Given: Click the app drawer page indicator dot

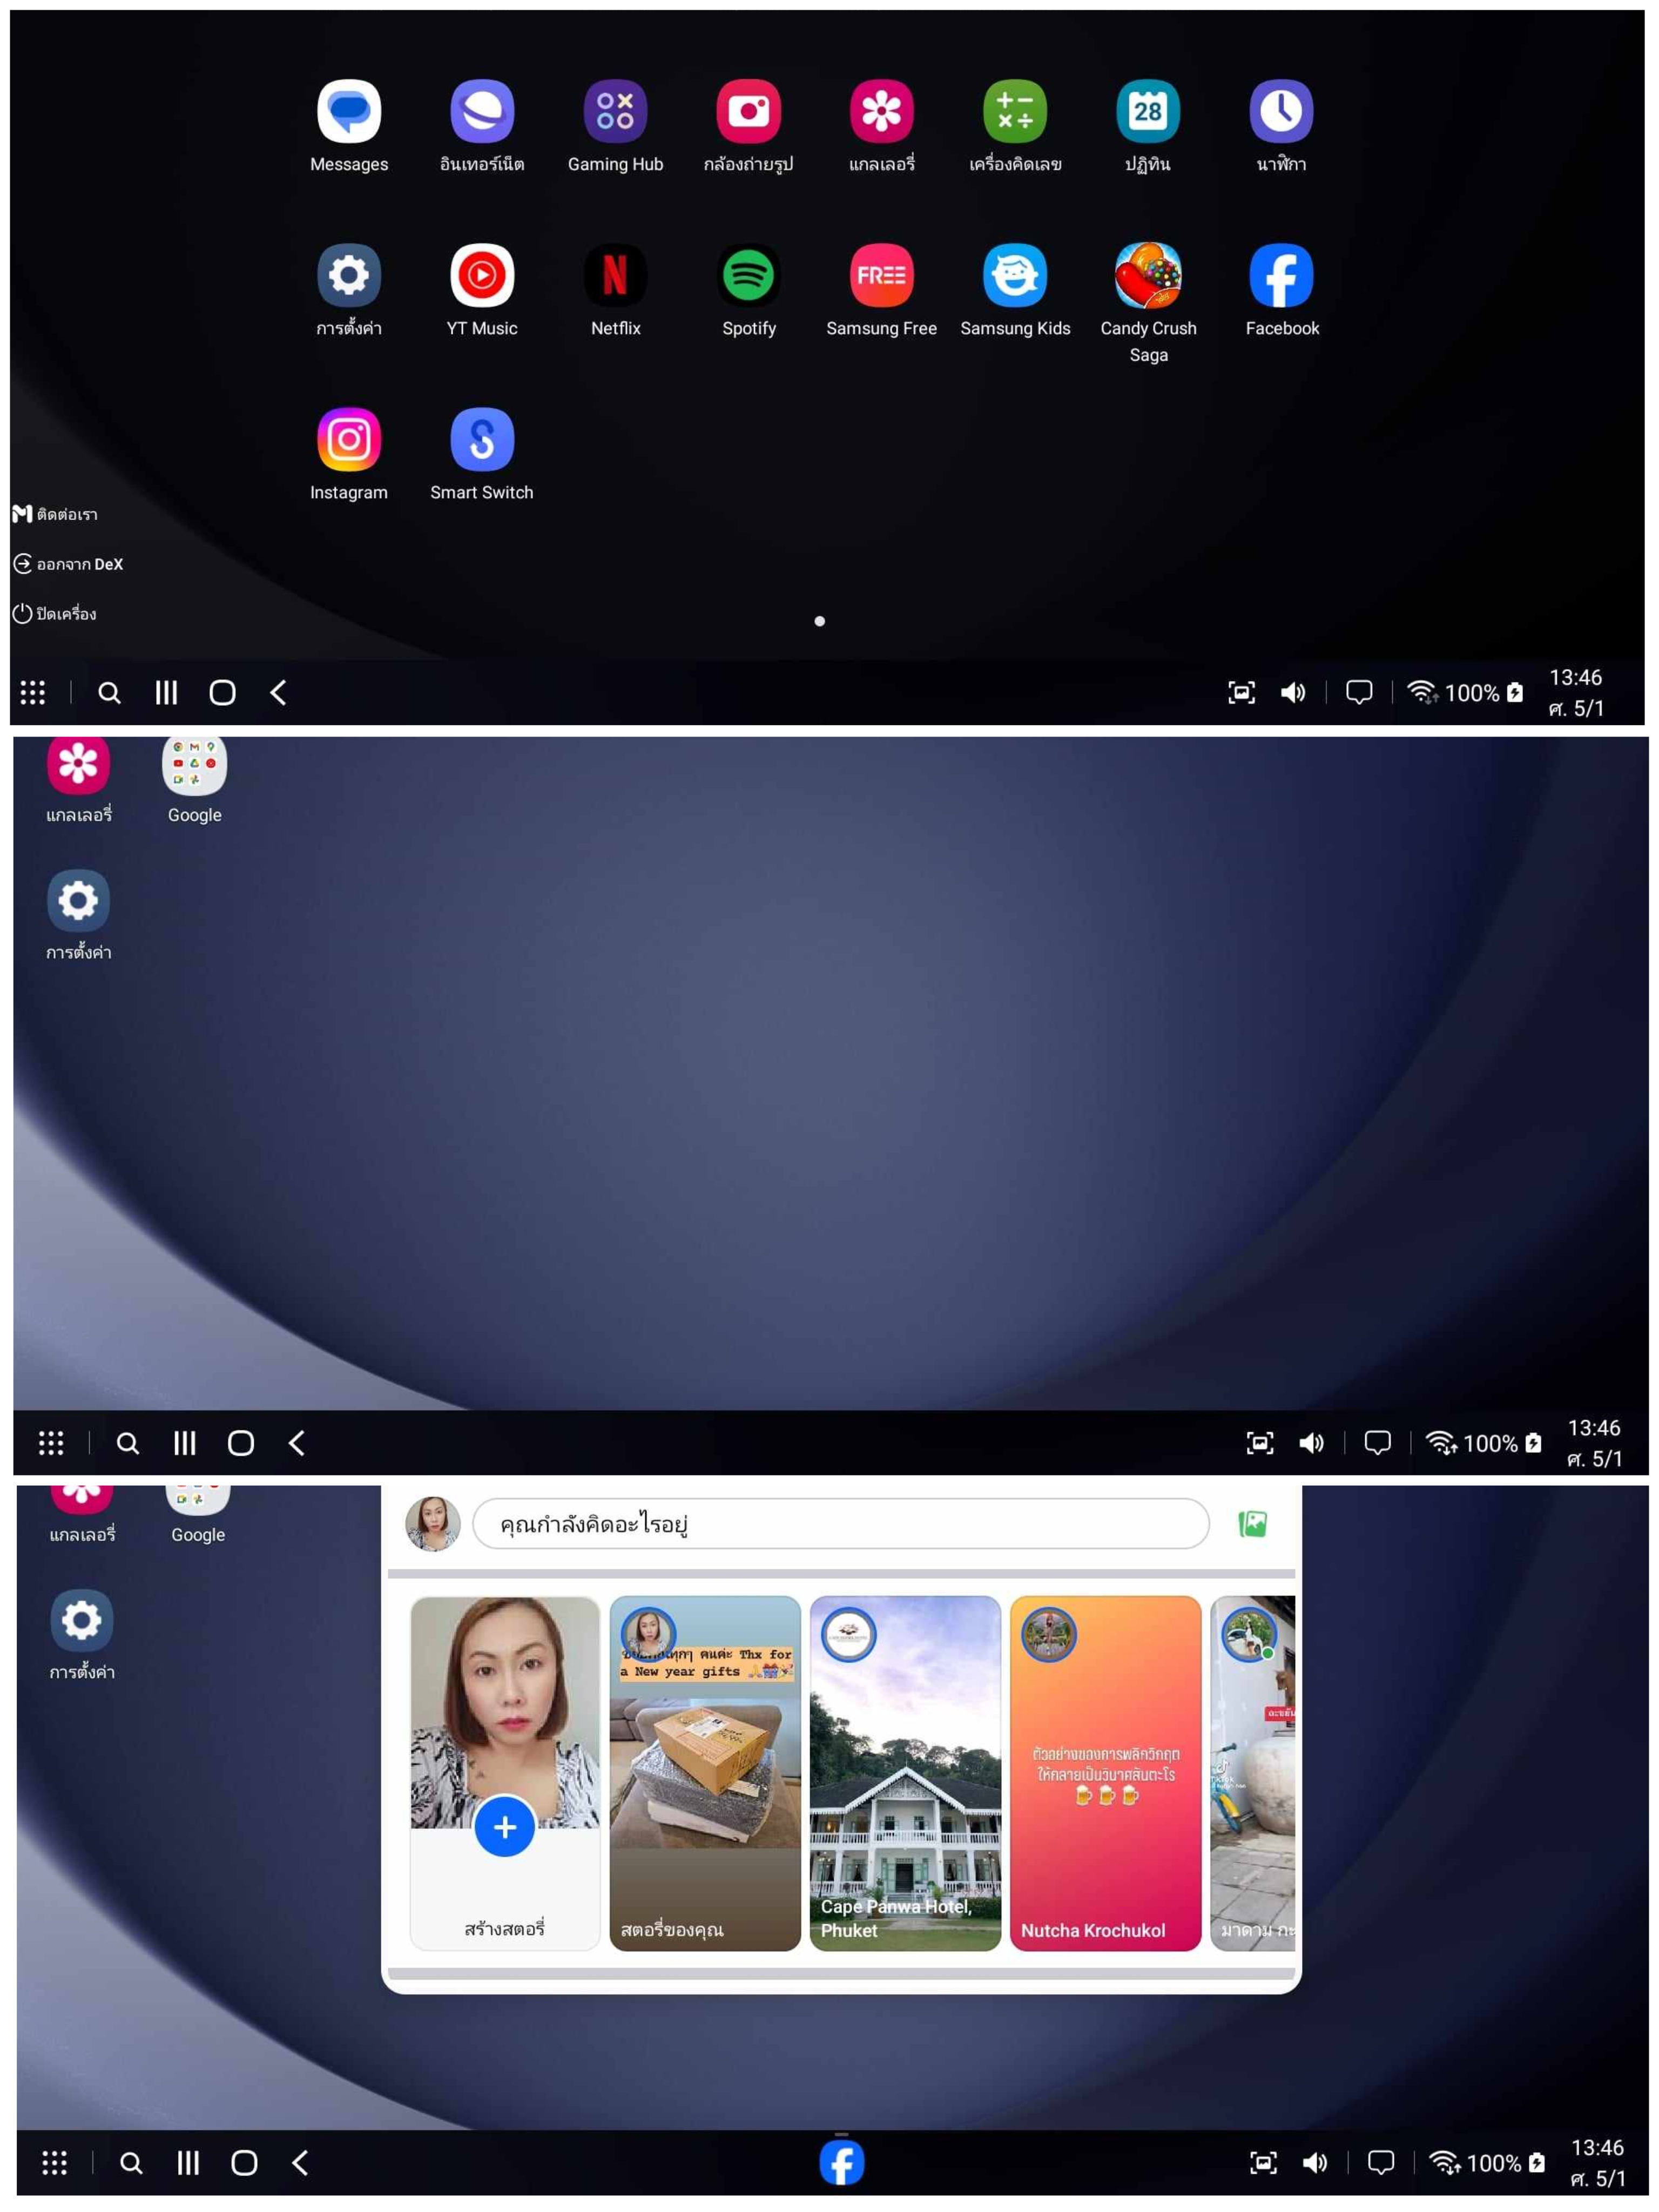Looking at the screenshot, I should (x=819, y=621).
